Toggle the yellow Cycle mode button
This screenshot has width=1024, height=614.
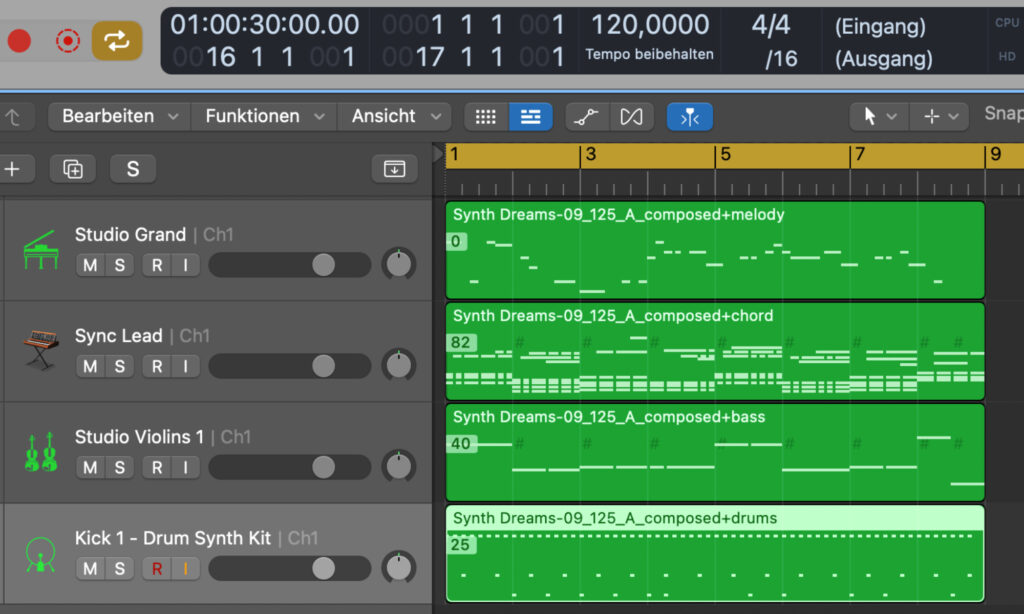[117, 40]
